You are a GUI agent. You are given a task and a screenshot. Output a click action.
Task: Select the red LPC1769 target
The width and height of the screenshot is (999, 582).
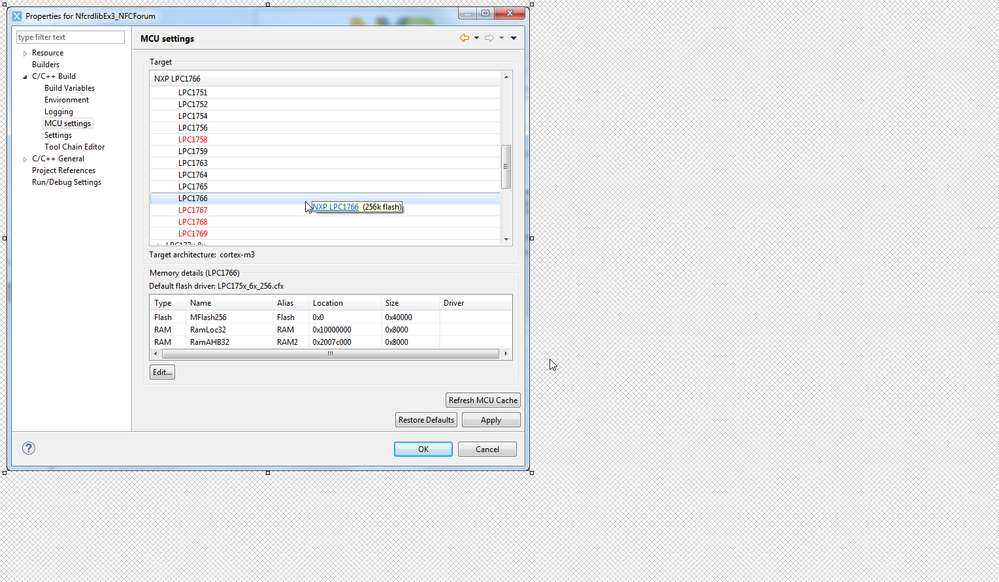click(325, 234)
